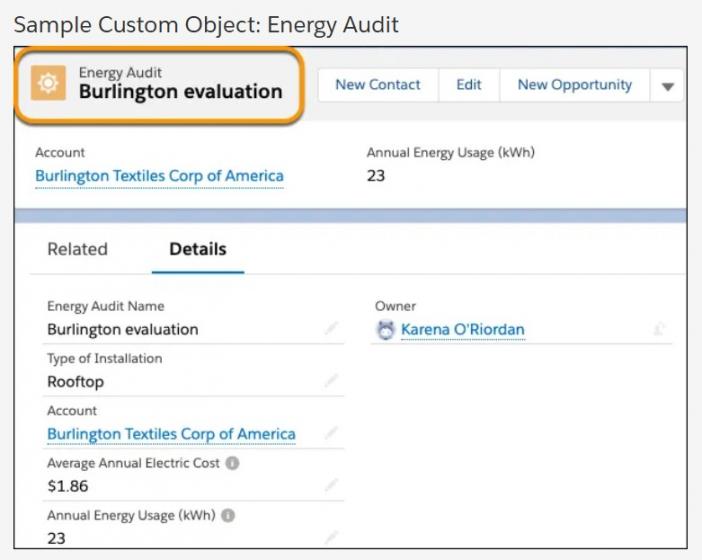The width and height of the screenshot is (702, 560).
Task: Click bottom Annual Energy Usage value 23
Action: click(56, 538)
